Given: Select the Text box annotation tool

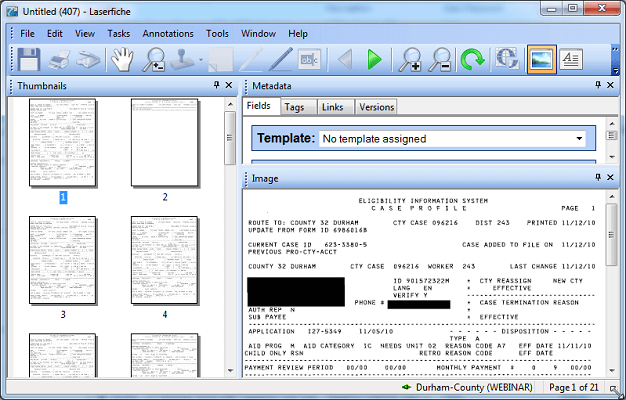Looking at the screenshot, I should coord(309,60).
